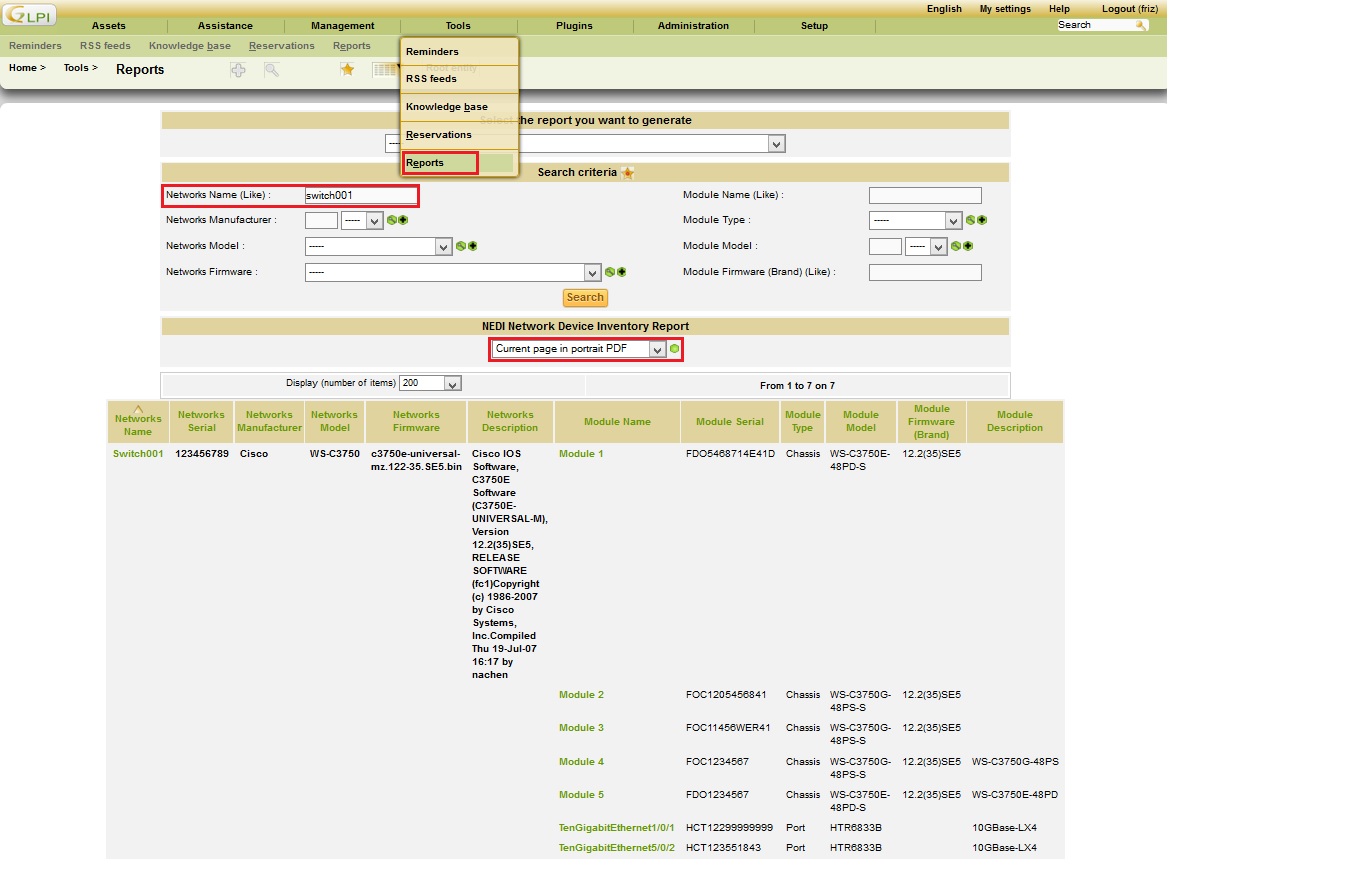
Task: Click Knowledge base in the submenu bar
Action: pyautogui.click(x=190, y=46)
